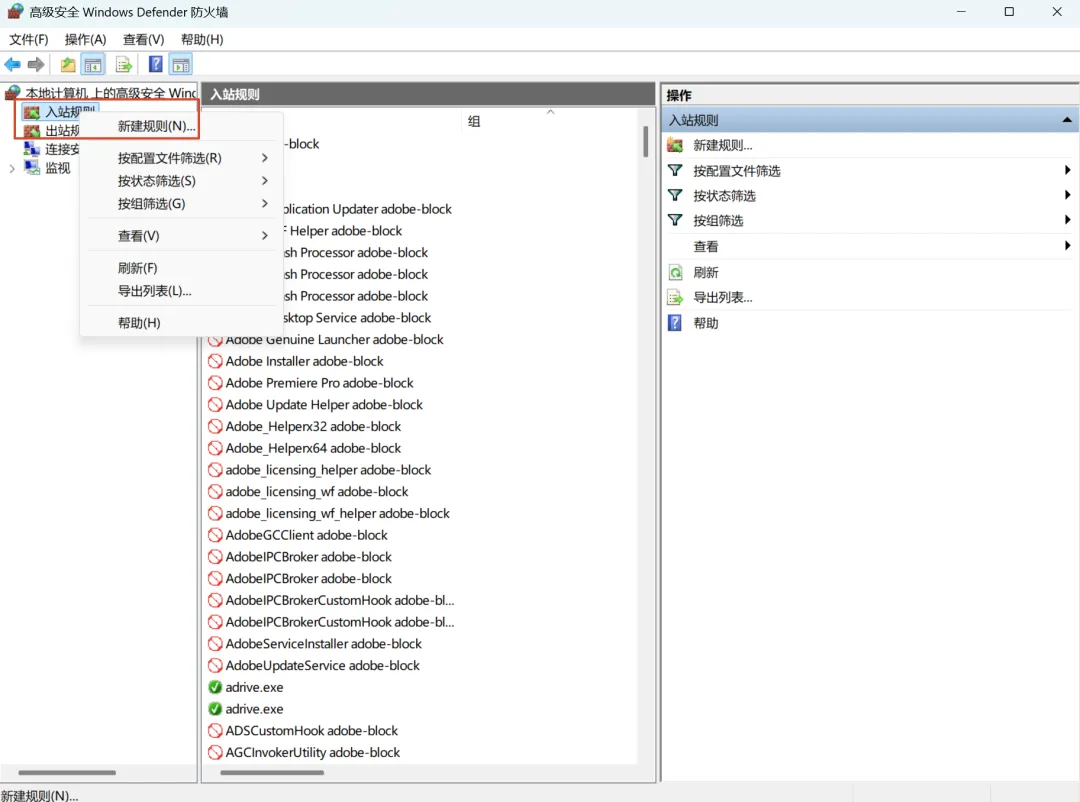Click the 入站规则 tree node icon

[32, 112]
